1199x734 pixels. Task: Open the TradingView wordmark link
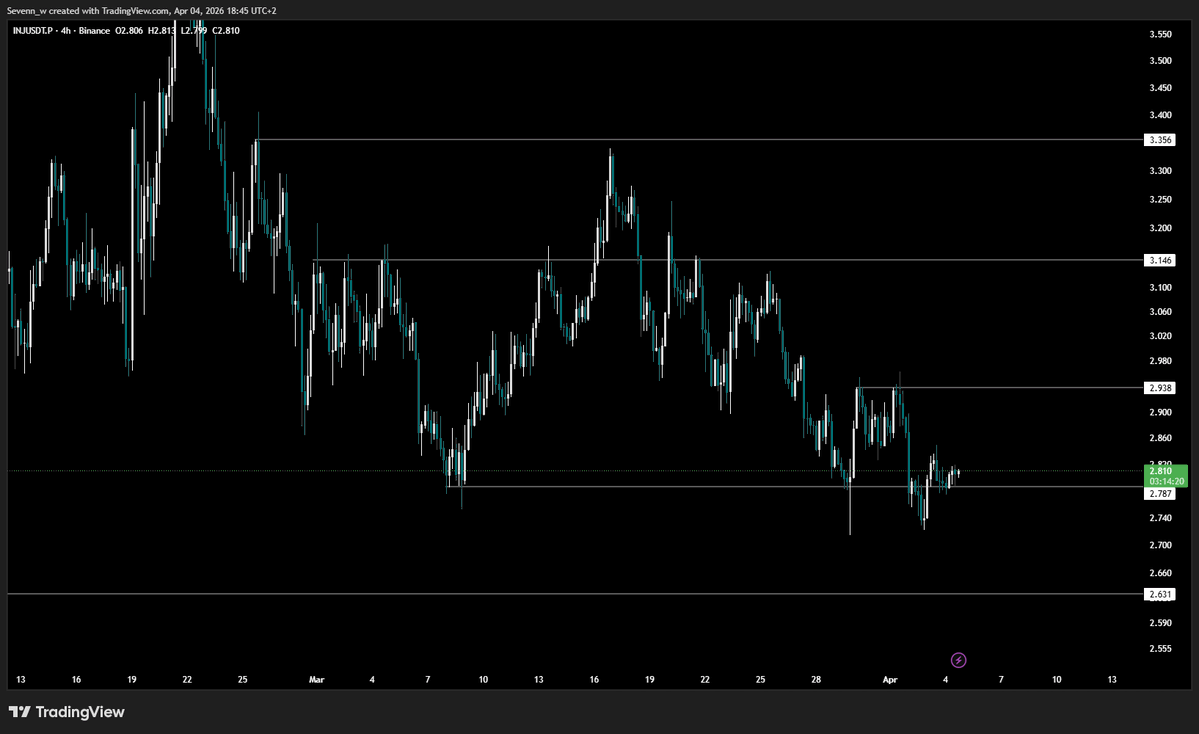click(x=80, y=712)
